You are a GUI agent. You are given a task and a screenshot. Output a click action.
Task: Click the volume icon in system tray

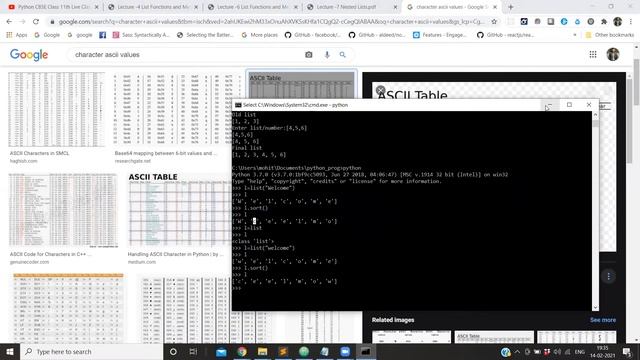(557, 351)
